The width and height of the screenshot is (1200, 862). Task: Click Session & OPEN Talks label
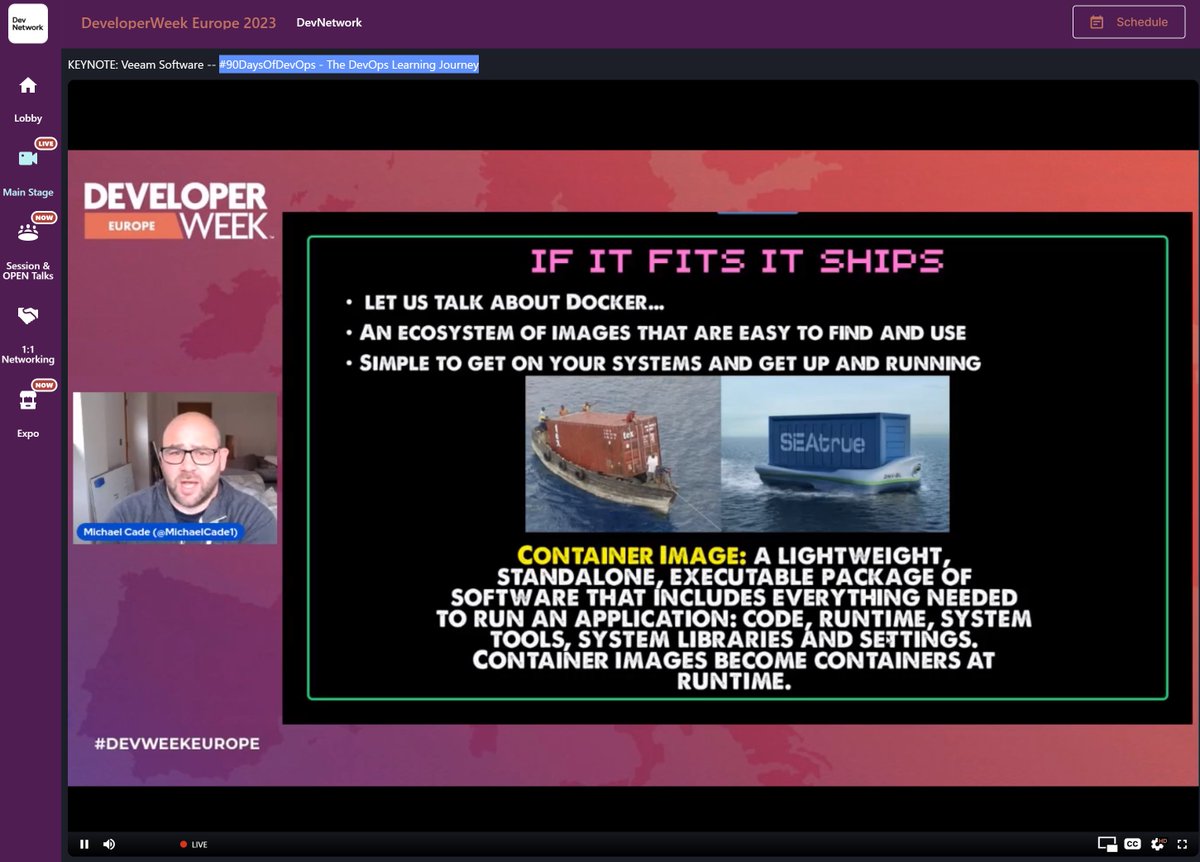[x=28, y=270]
